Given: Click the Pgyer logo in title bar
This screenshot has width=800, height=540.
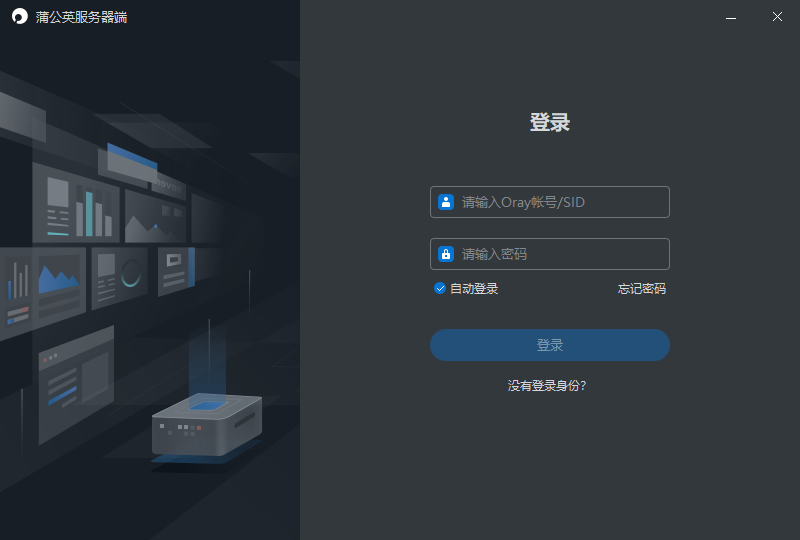Looking at the screenshot, I should [x=19, y=16].
